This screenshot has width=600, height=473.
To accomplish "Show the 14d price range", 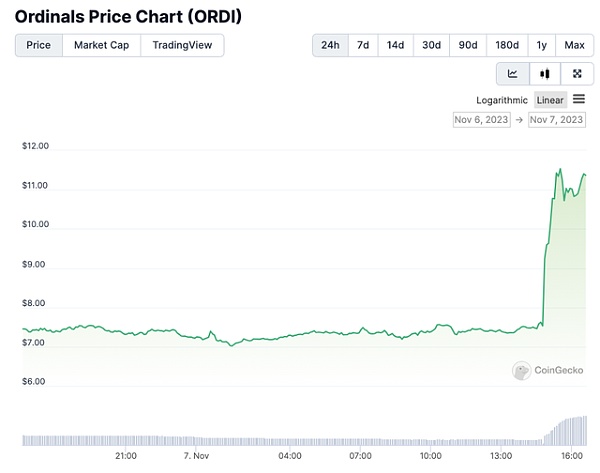I will 396,45.
